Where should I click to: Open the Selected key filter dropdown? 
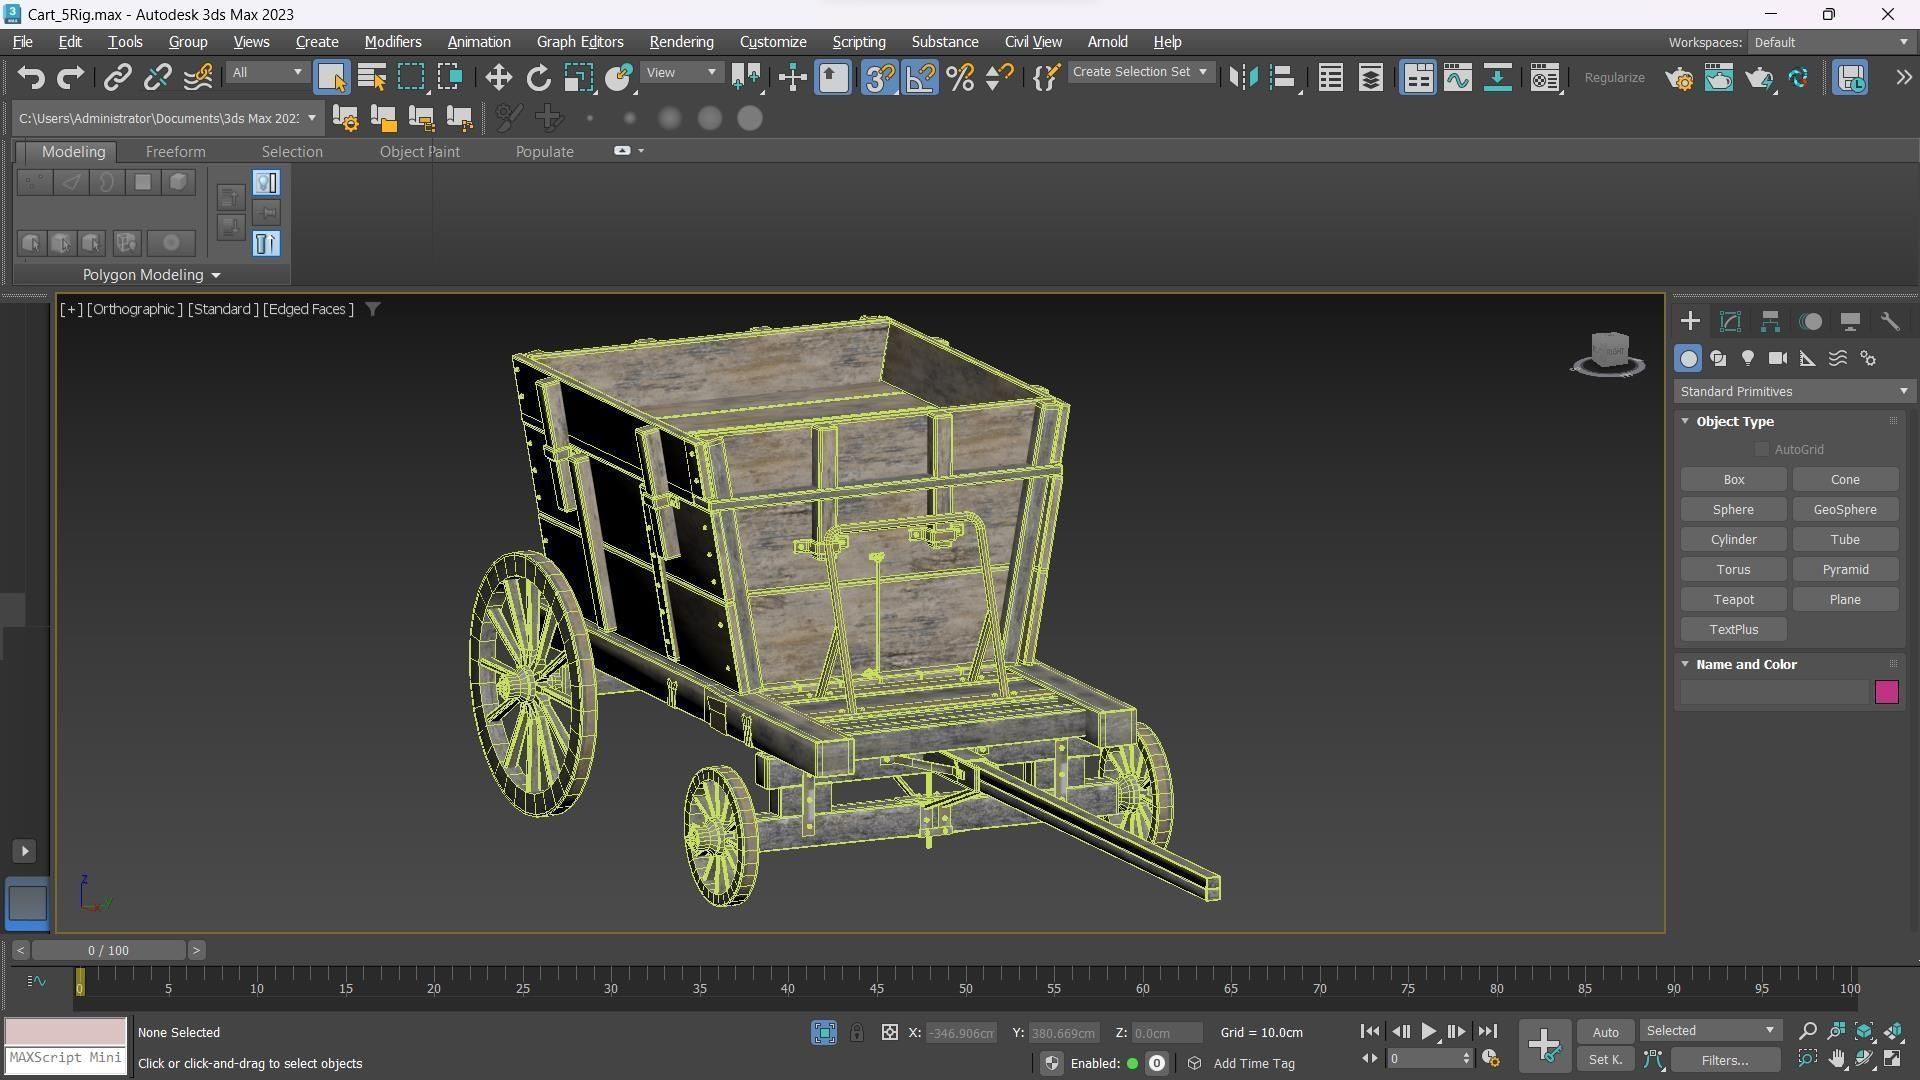(1711, 1031)
